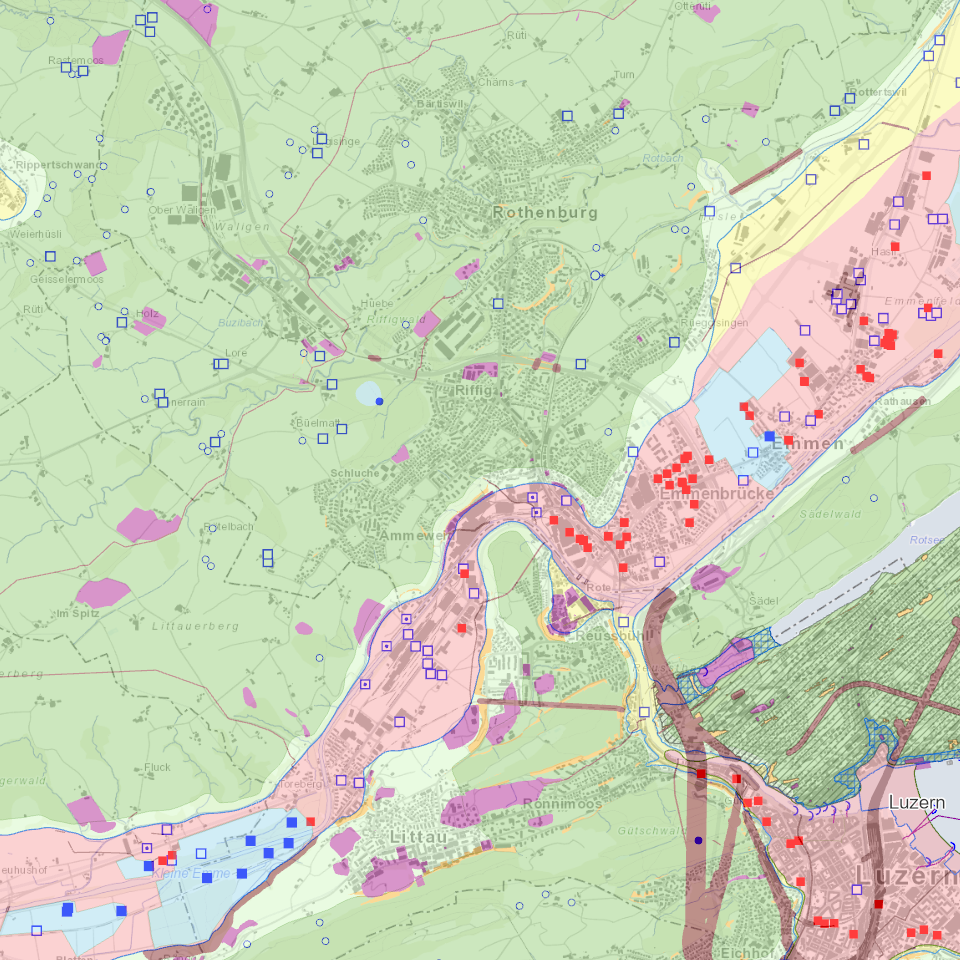Select the hollow square marker at Rüeggisingen
Screen dimensions: 960x960
(x=674, y=342)
